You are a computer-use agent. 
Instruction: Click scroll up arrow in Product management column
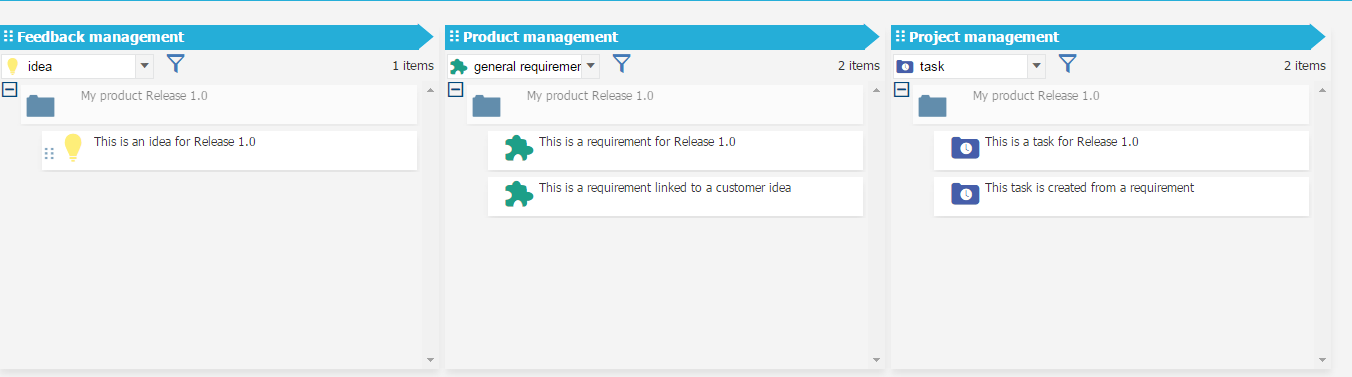[x=876, y=90]
